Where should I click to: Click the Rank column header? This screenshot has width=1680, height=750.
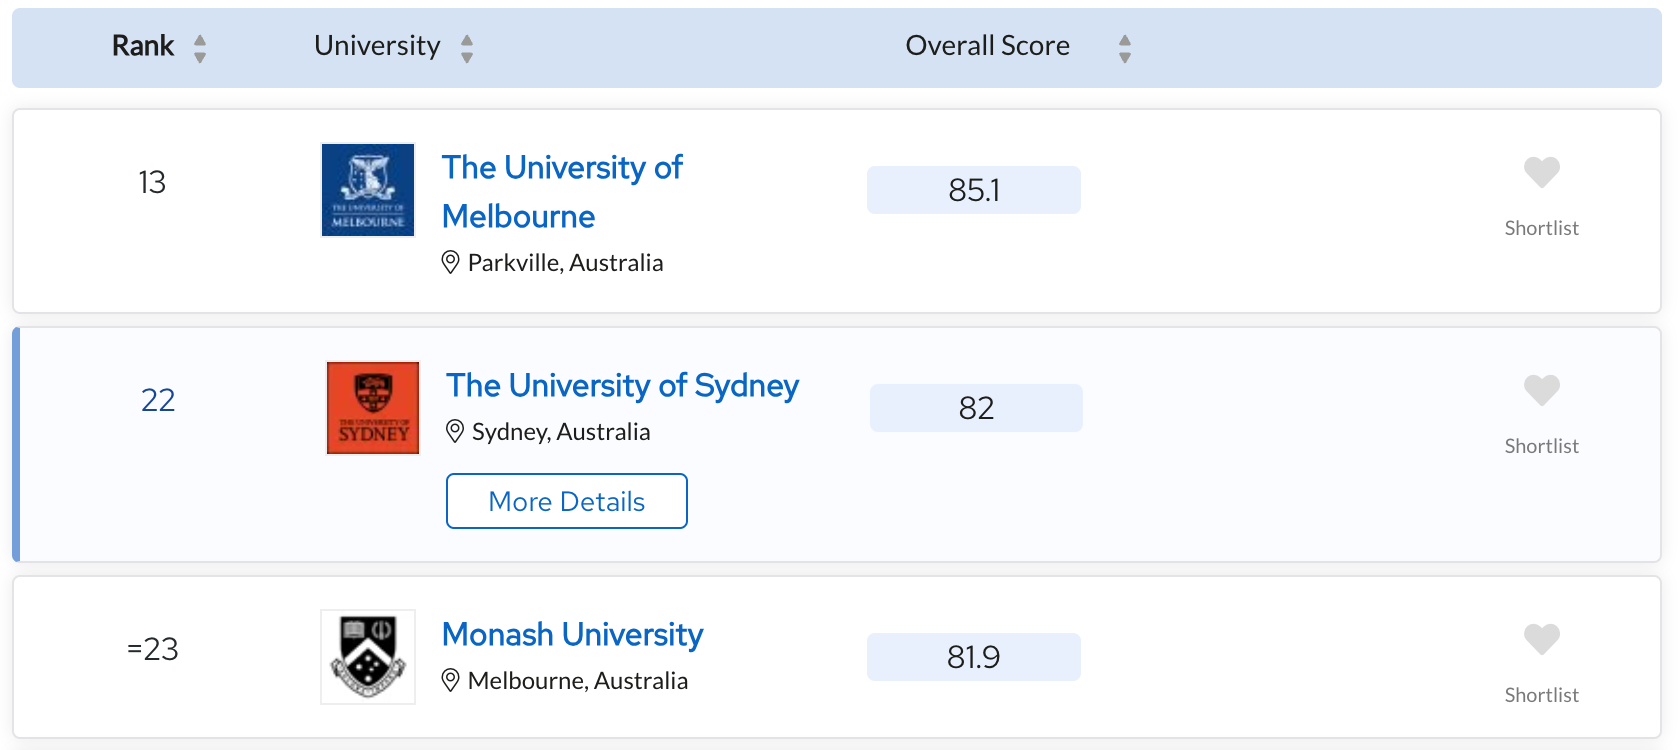[143, 46]
